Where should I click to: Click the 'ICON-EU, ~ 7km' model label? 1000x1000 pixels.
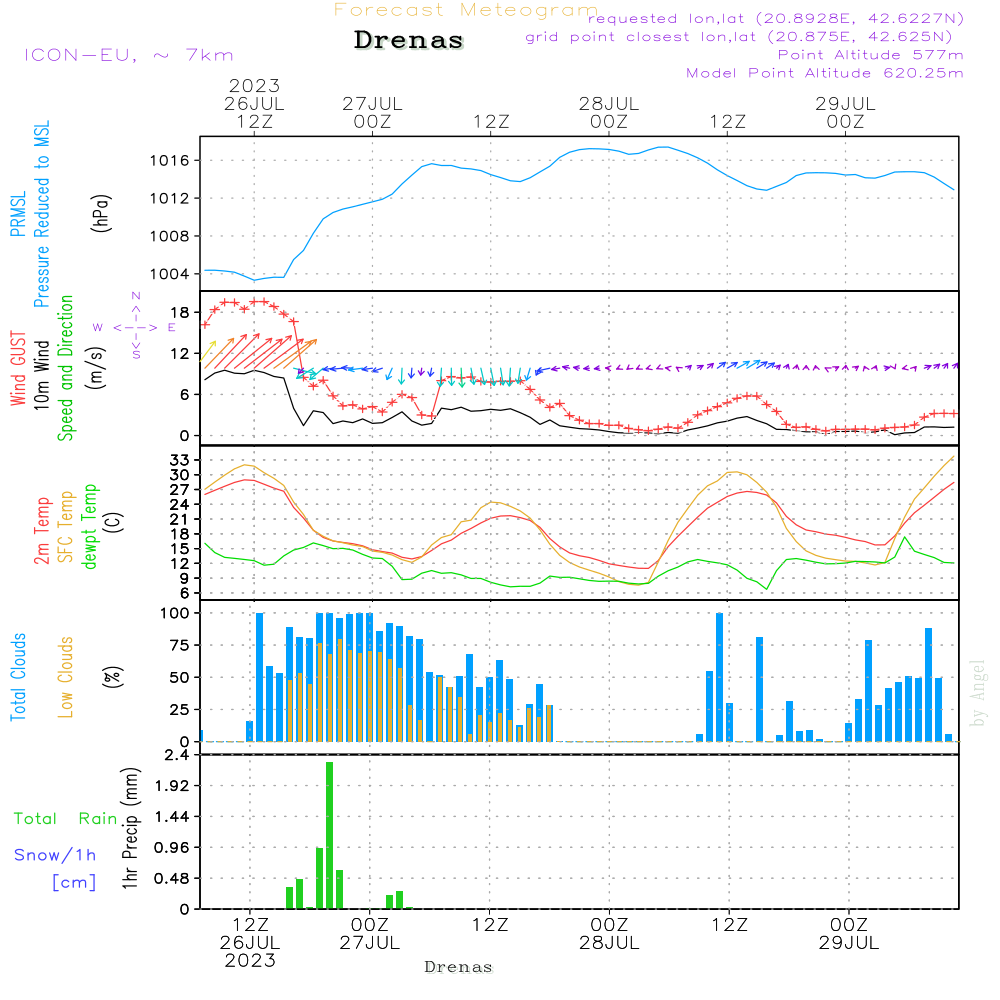click(129, 55)
